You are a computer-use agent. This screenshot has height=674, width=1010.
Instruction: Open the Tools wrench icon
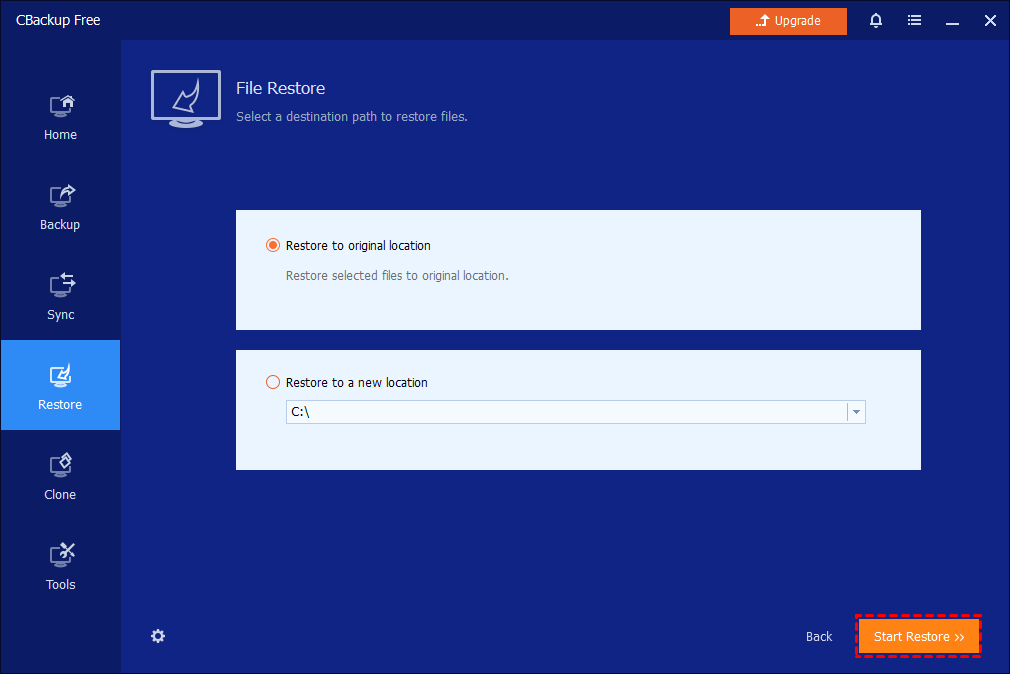pyautogui.click(x=61, y=556)
